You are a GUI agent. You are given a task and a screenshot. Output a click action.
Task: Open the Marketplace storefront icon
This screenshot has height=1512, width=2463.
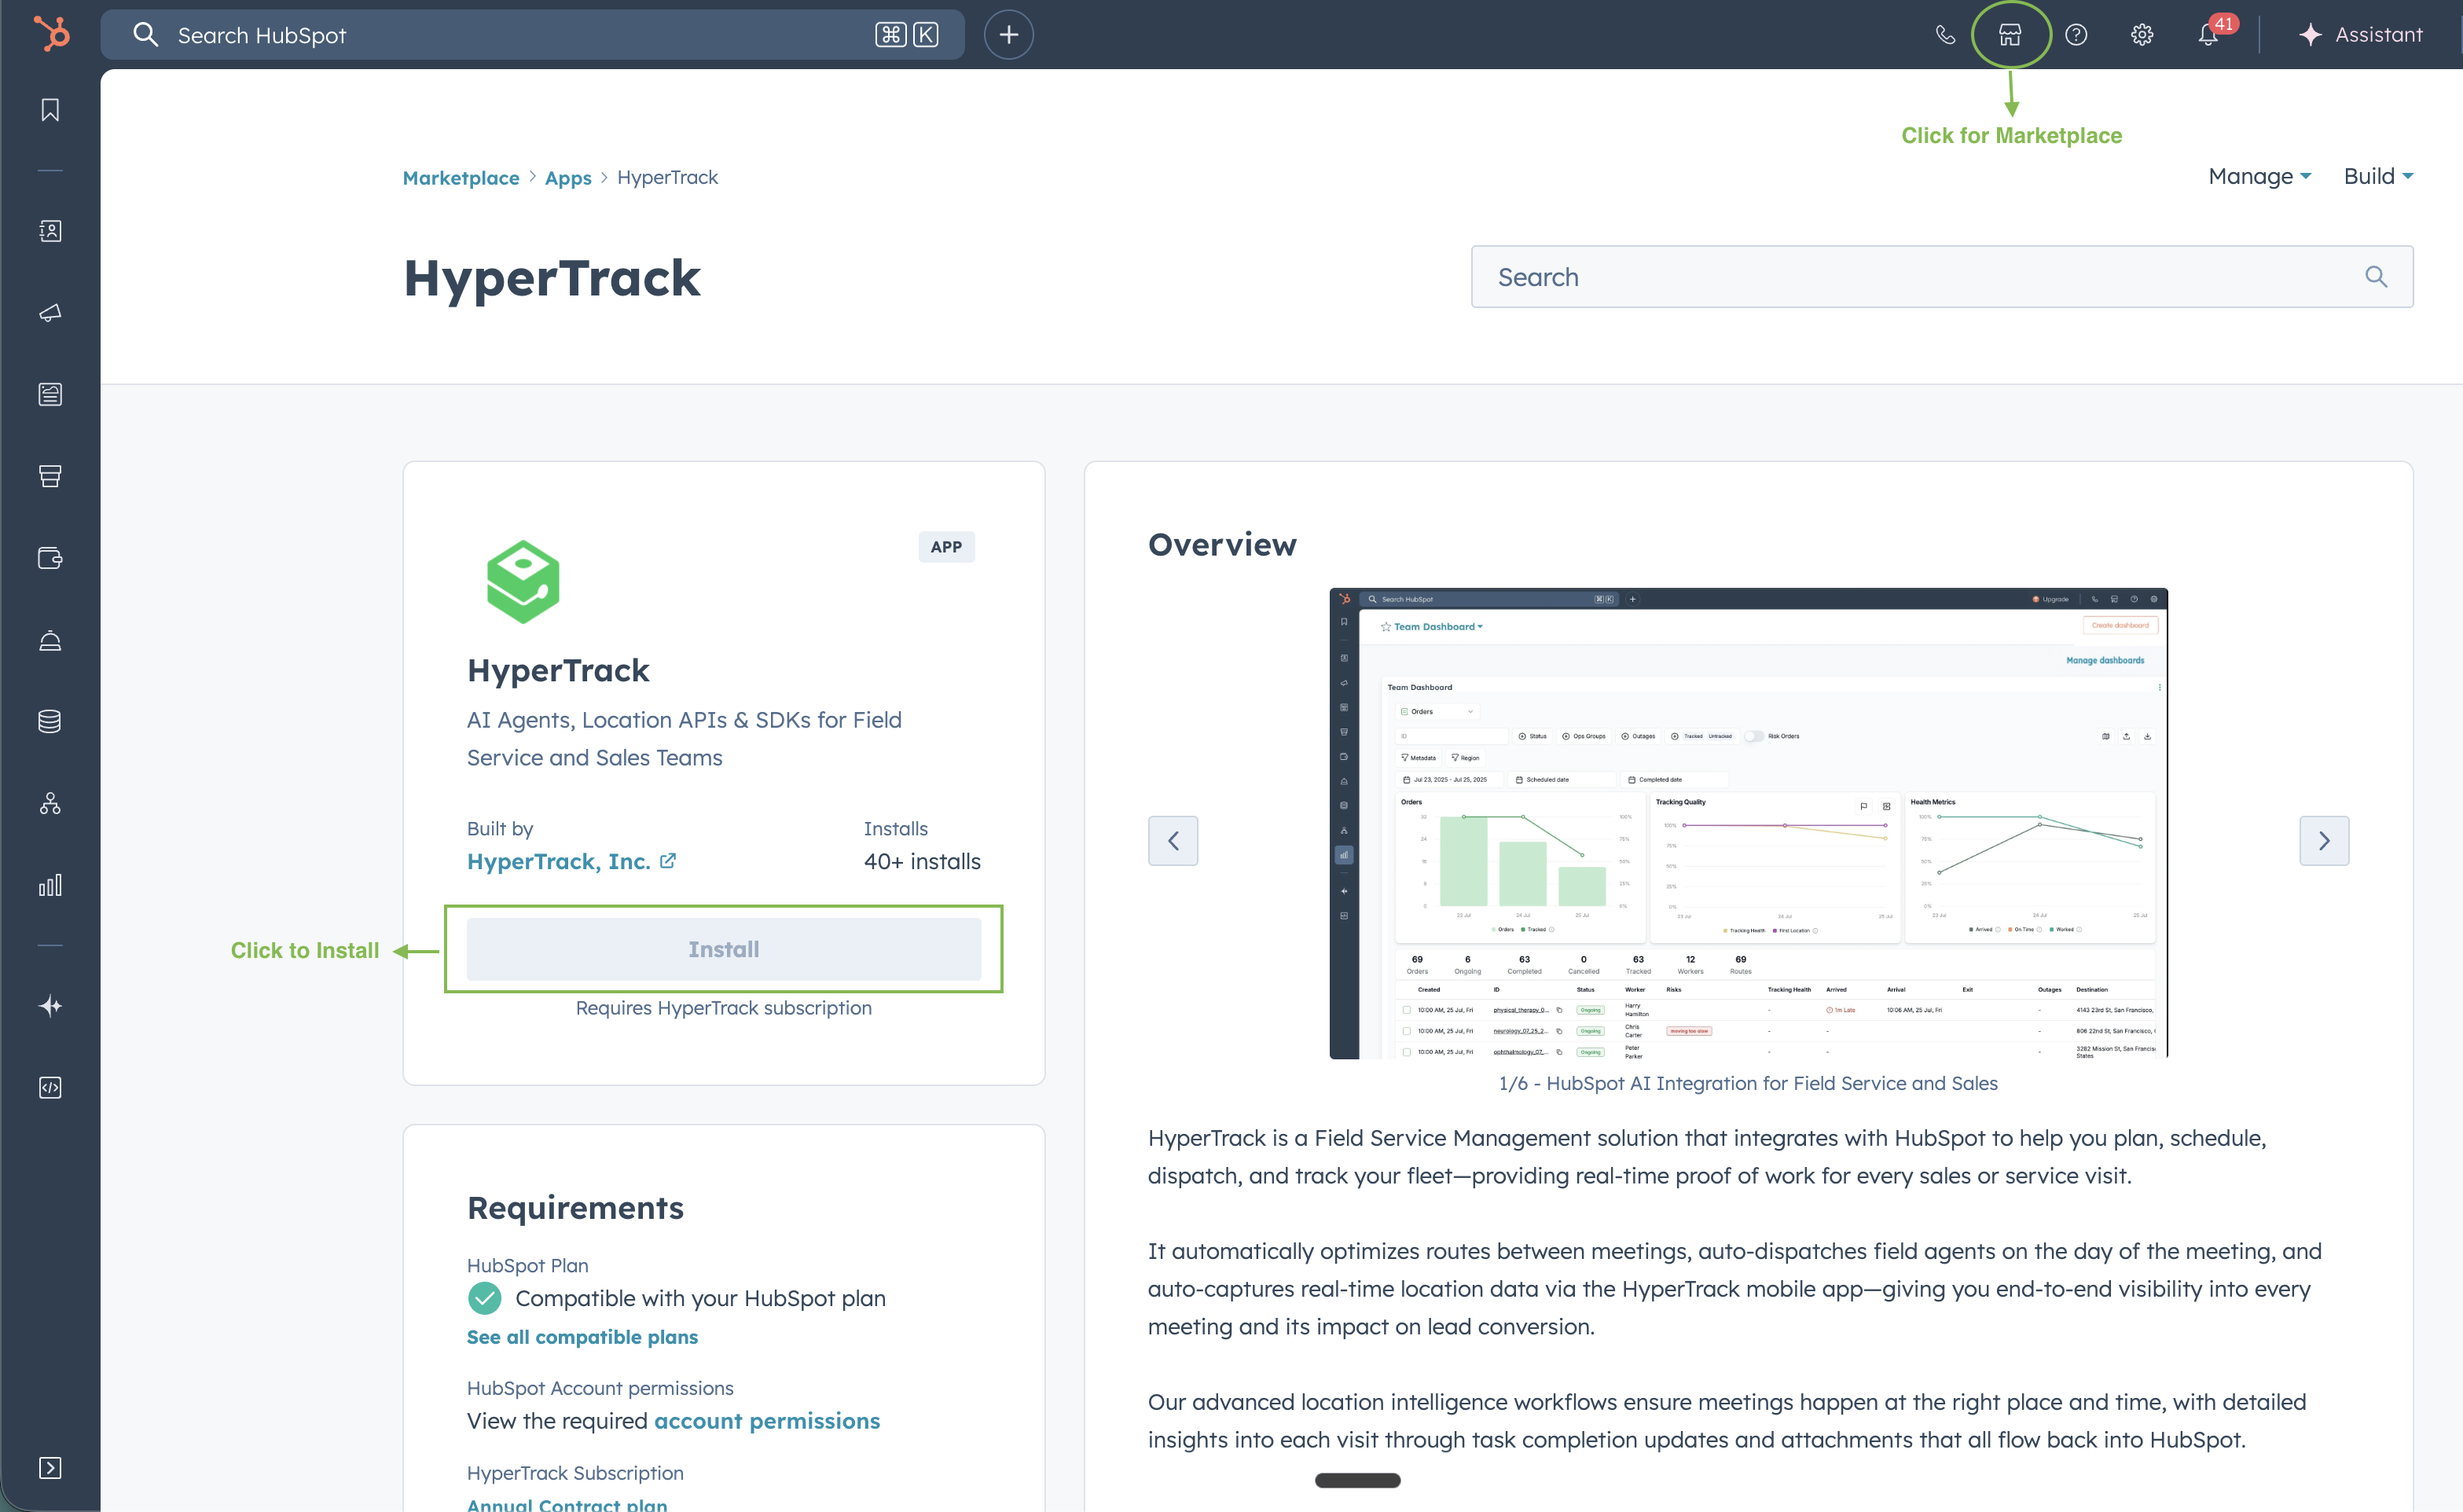(x=2009, y=35)
